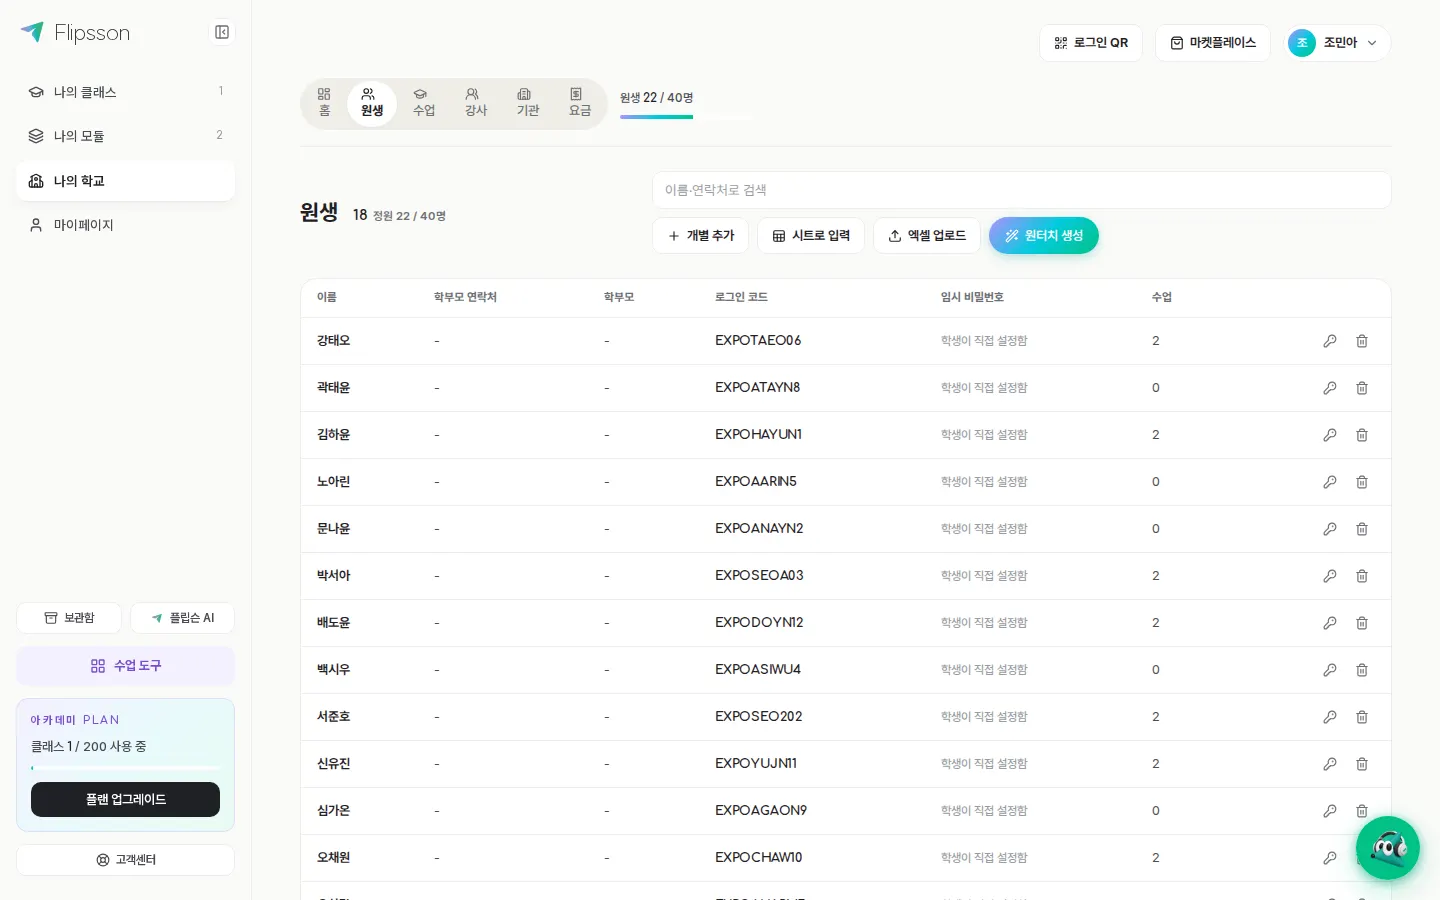Image resolution: width=1440 pixels, height=900 pixels.
Task: Open 나의 모듈 in sidebar
Action: 126,136
